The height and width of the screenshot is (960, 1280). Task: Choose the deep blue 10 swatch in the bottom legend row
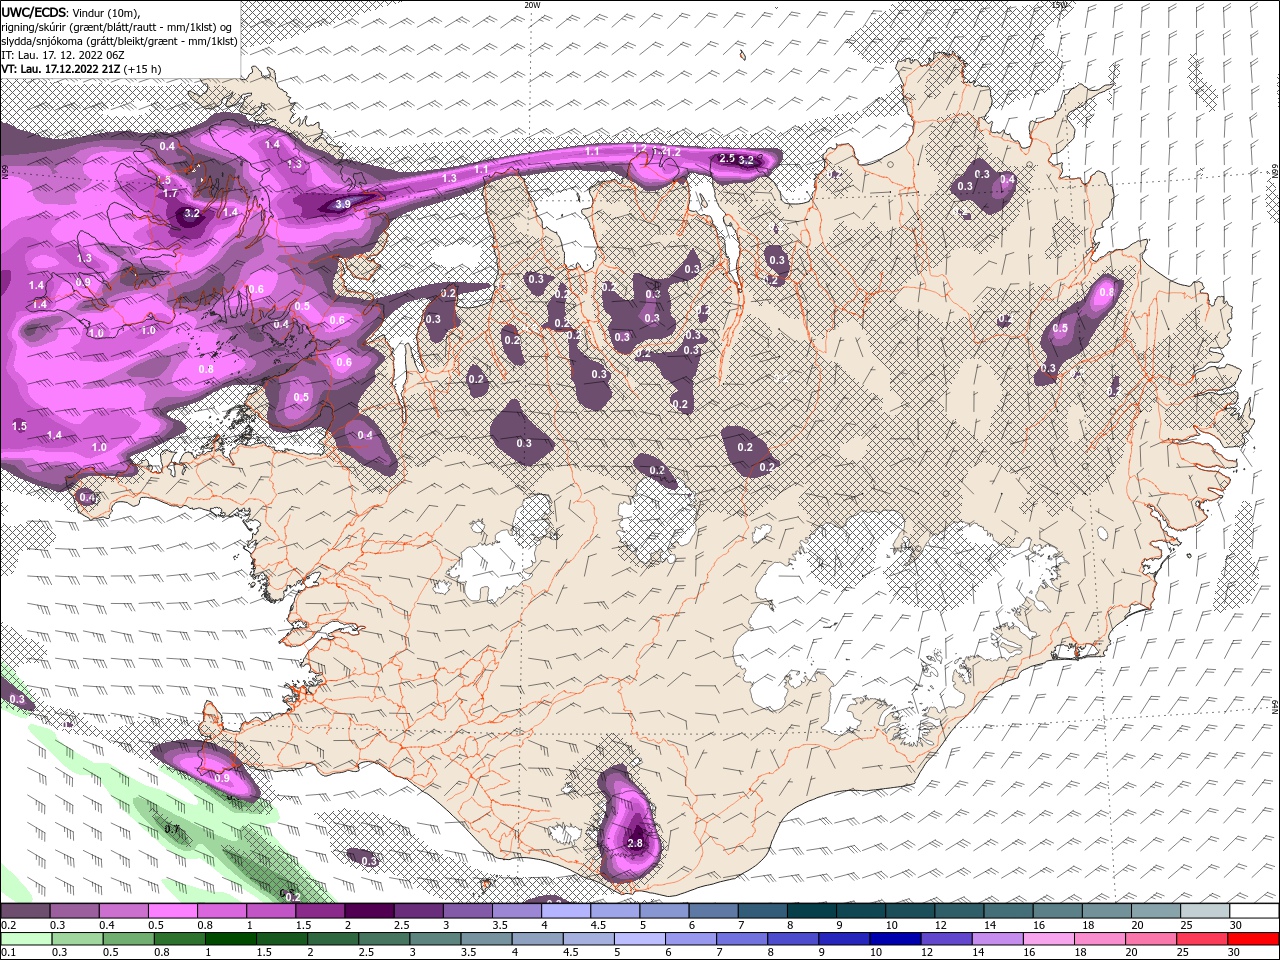click(x=895, y=939)
